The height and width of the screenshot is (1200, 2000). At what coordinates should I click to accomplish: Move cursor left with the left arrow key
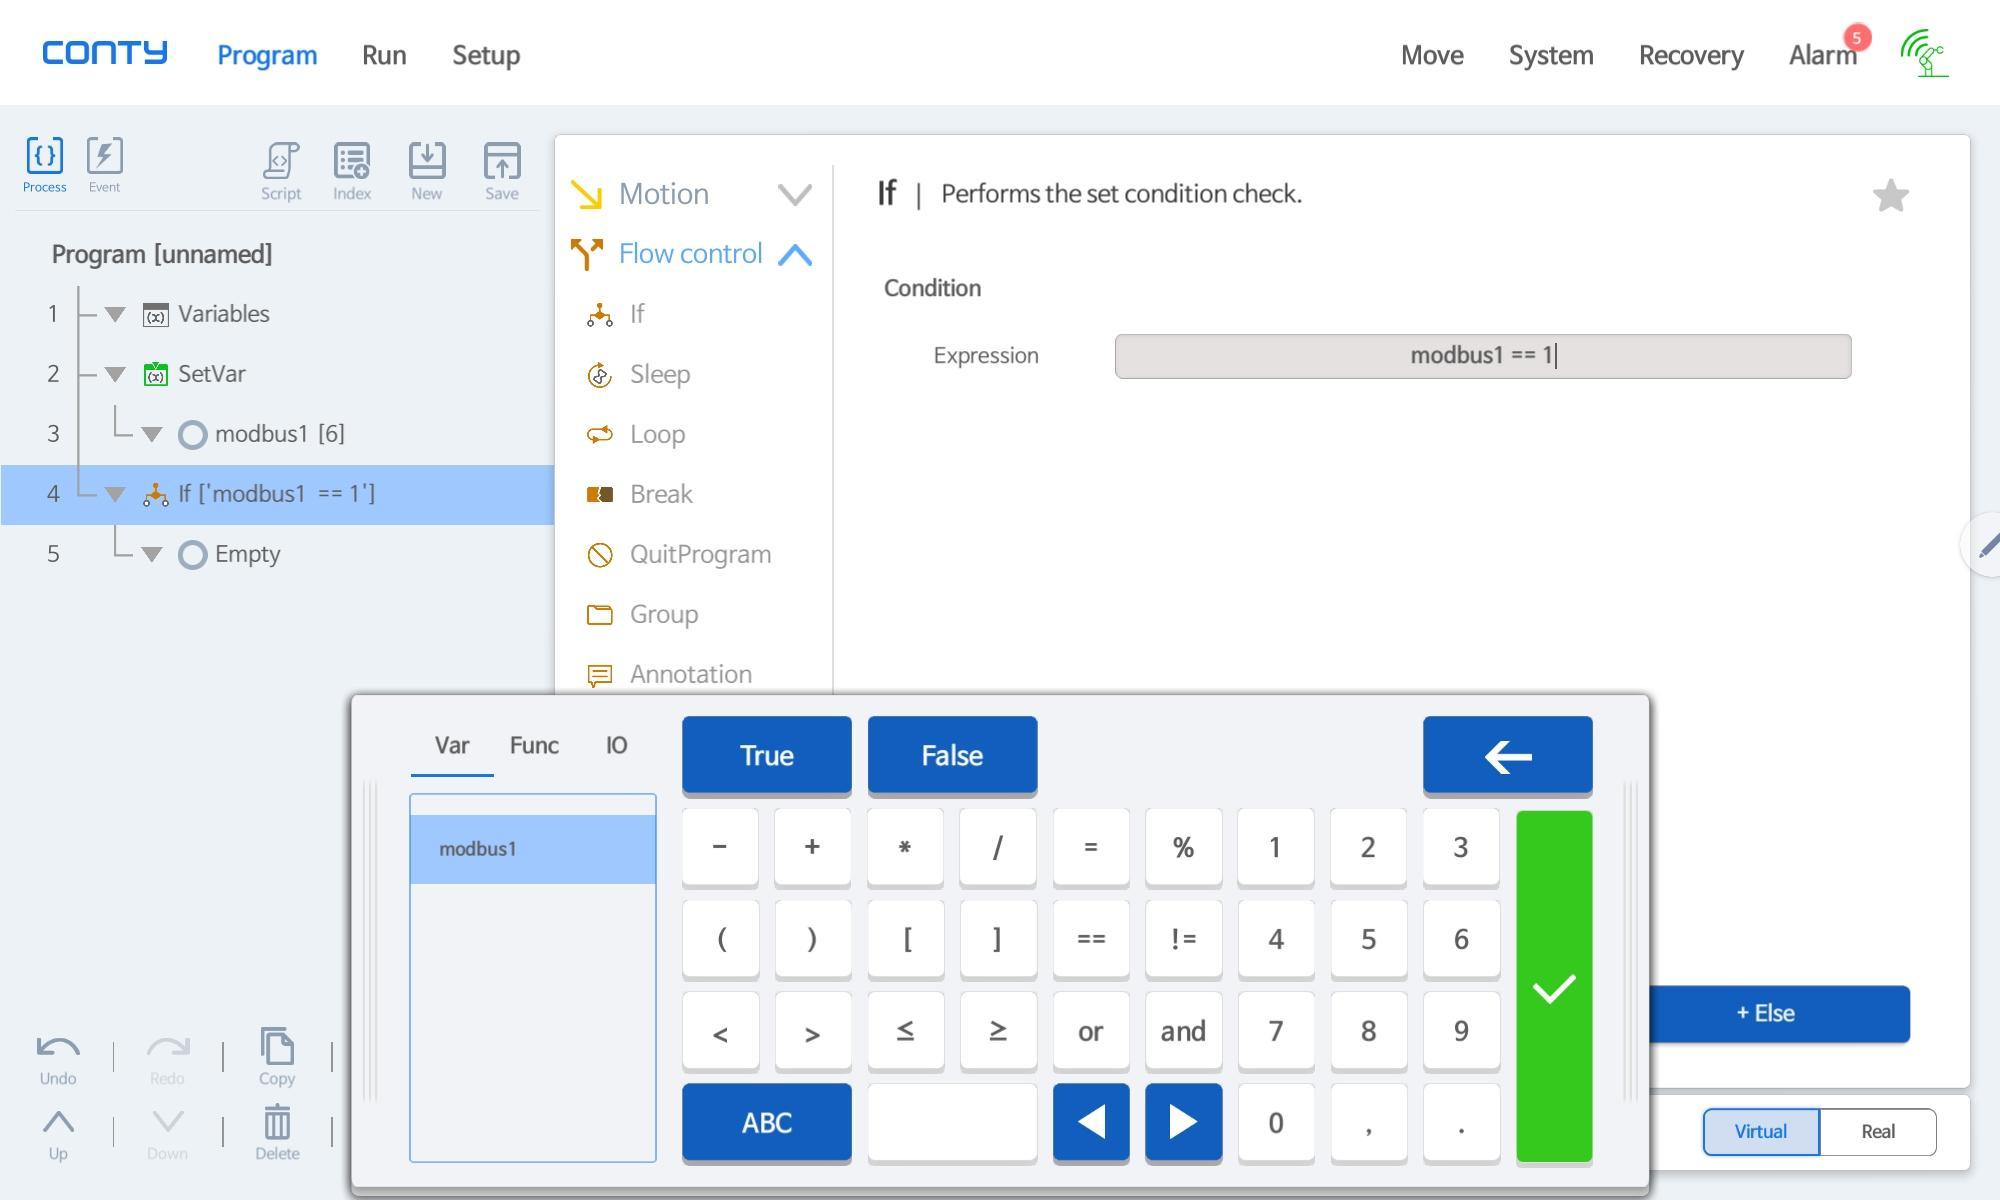(1091, 1122)
